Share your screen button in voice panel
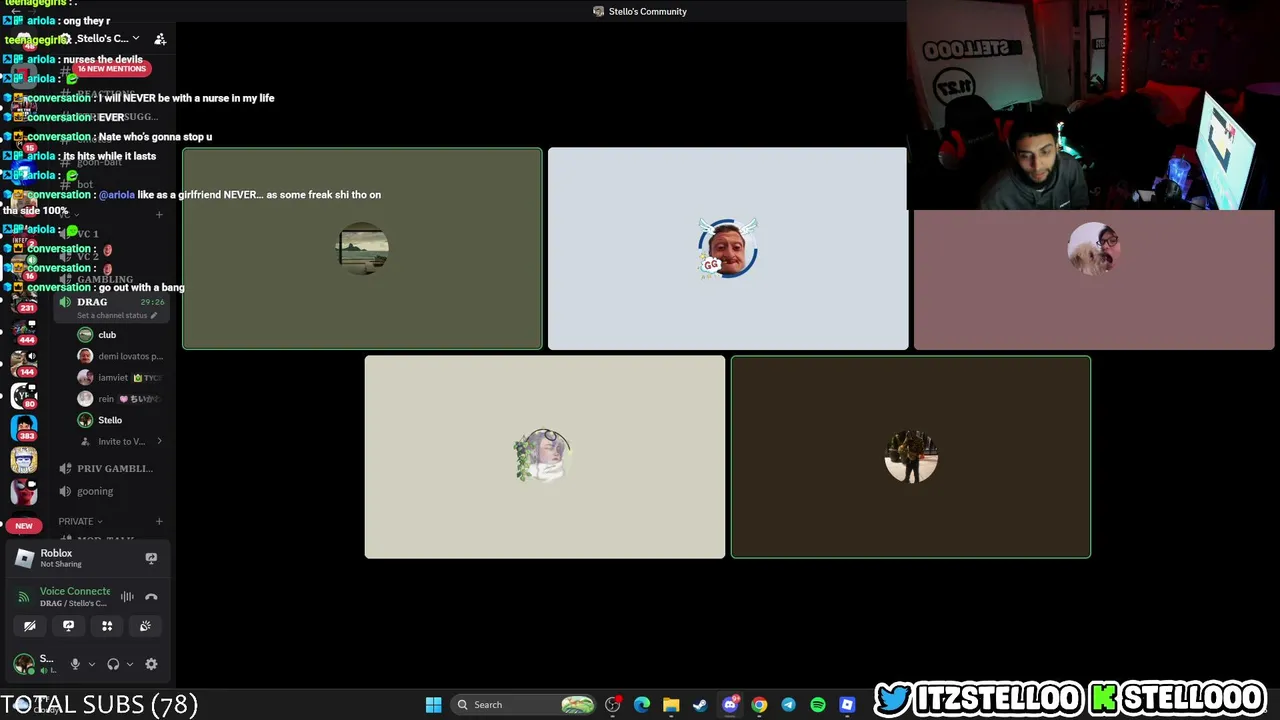The image size is (1280, 720). (68, 626)
